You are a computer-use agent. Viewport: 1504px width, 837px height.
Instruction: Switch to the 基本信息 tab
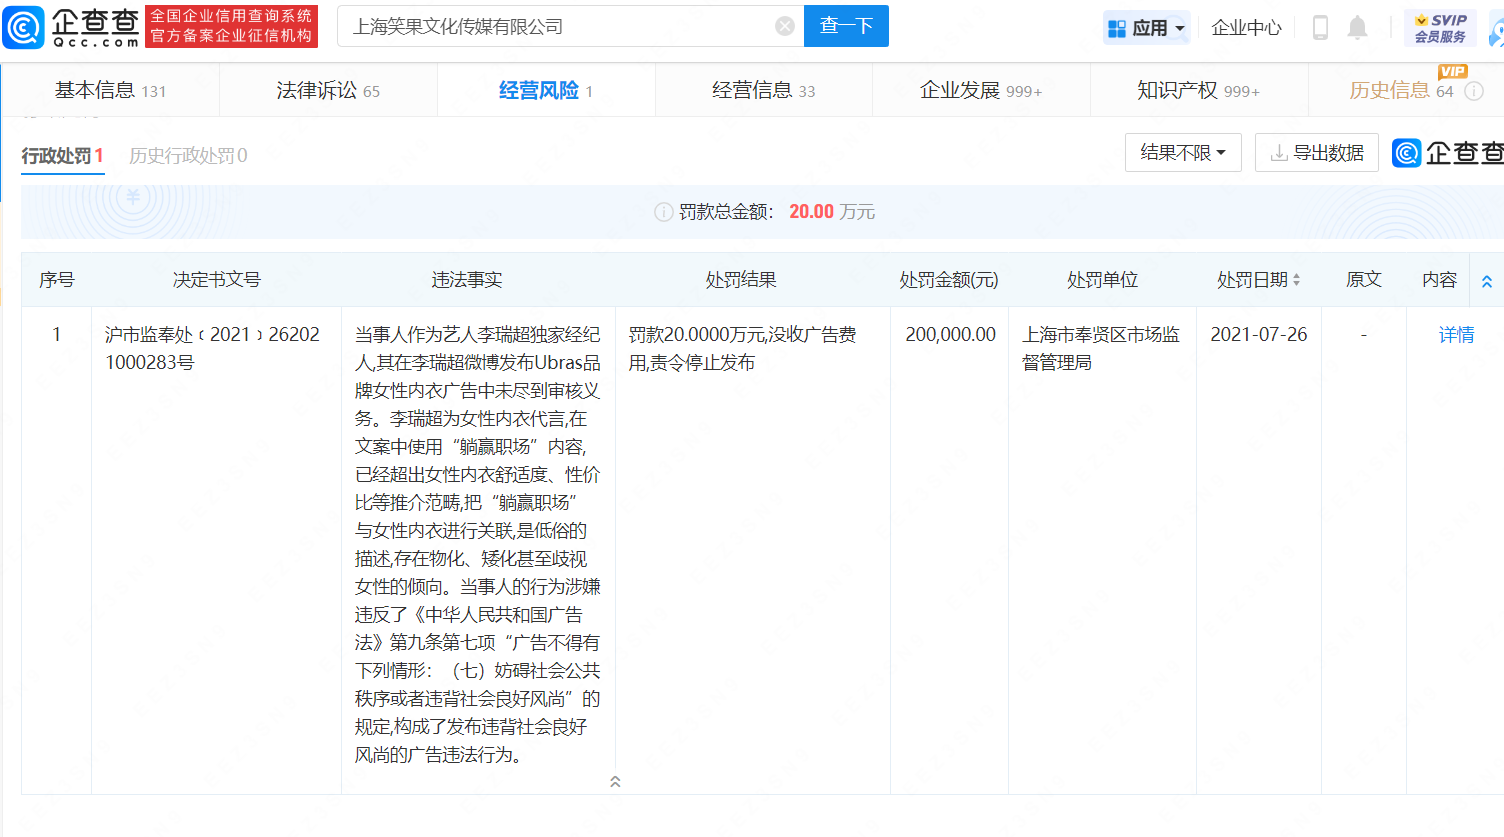[110, 91]
